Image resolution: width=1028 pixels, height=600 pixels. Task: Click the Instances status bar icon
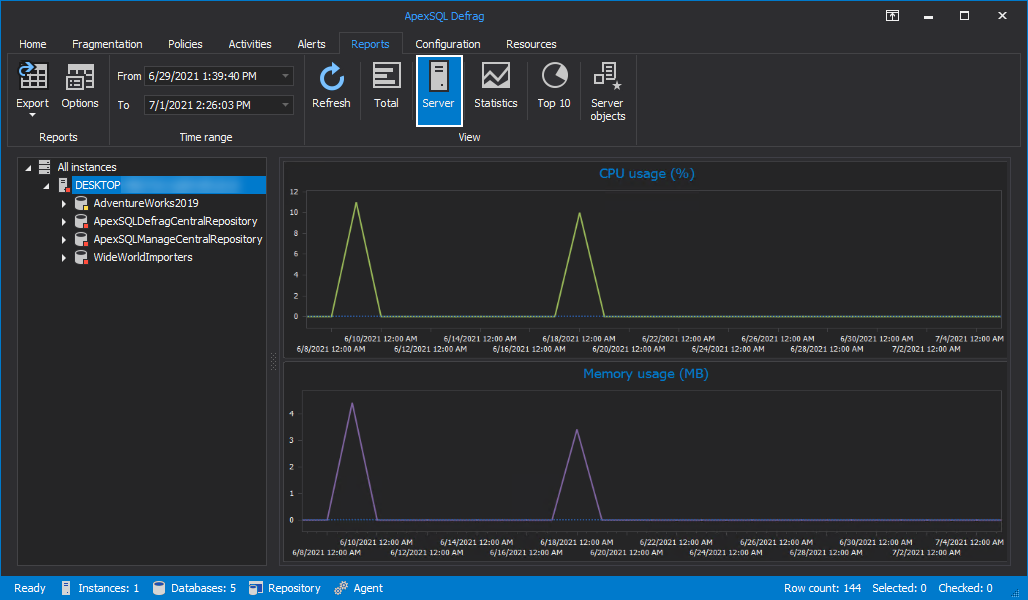(66, 588)
